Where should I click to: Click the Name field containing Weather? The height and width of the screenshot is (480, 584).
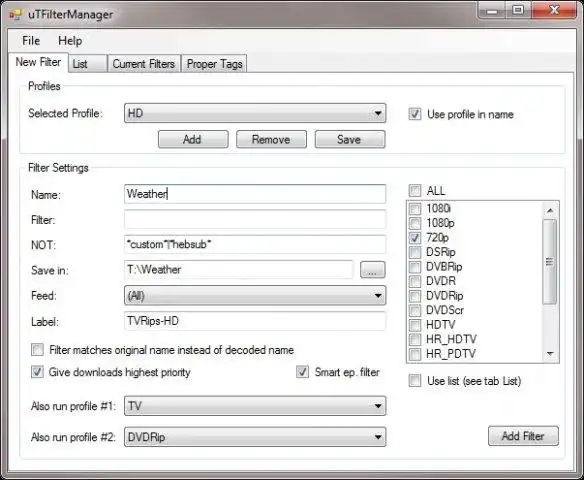point(255,194)
